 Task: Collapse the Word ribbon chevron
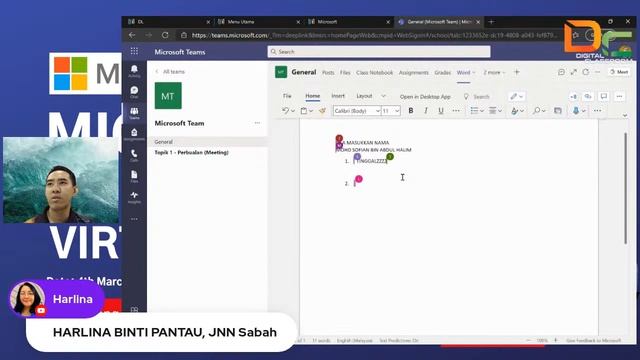(x=625, y=116)
